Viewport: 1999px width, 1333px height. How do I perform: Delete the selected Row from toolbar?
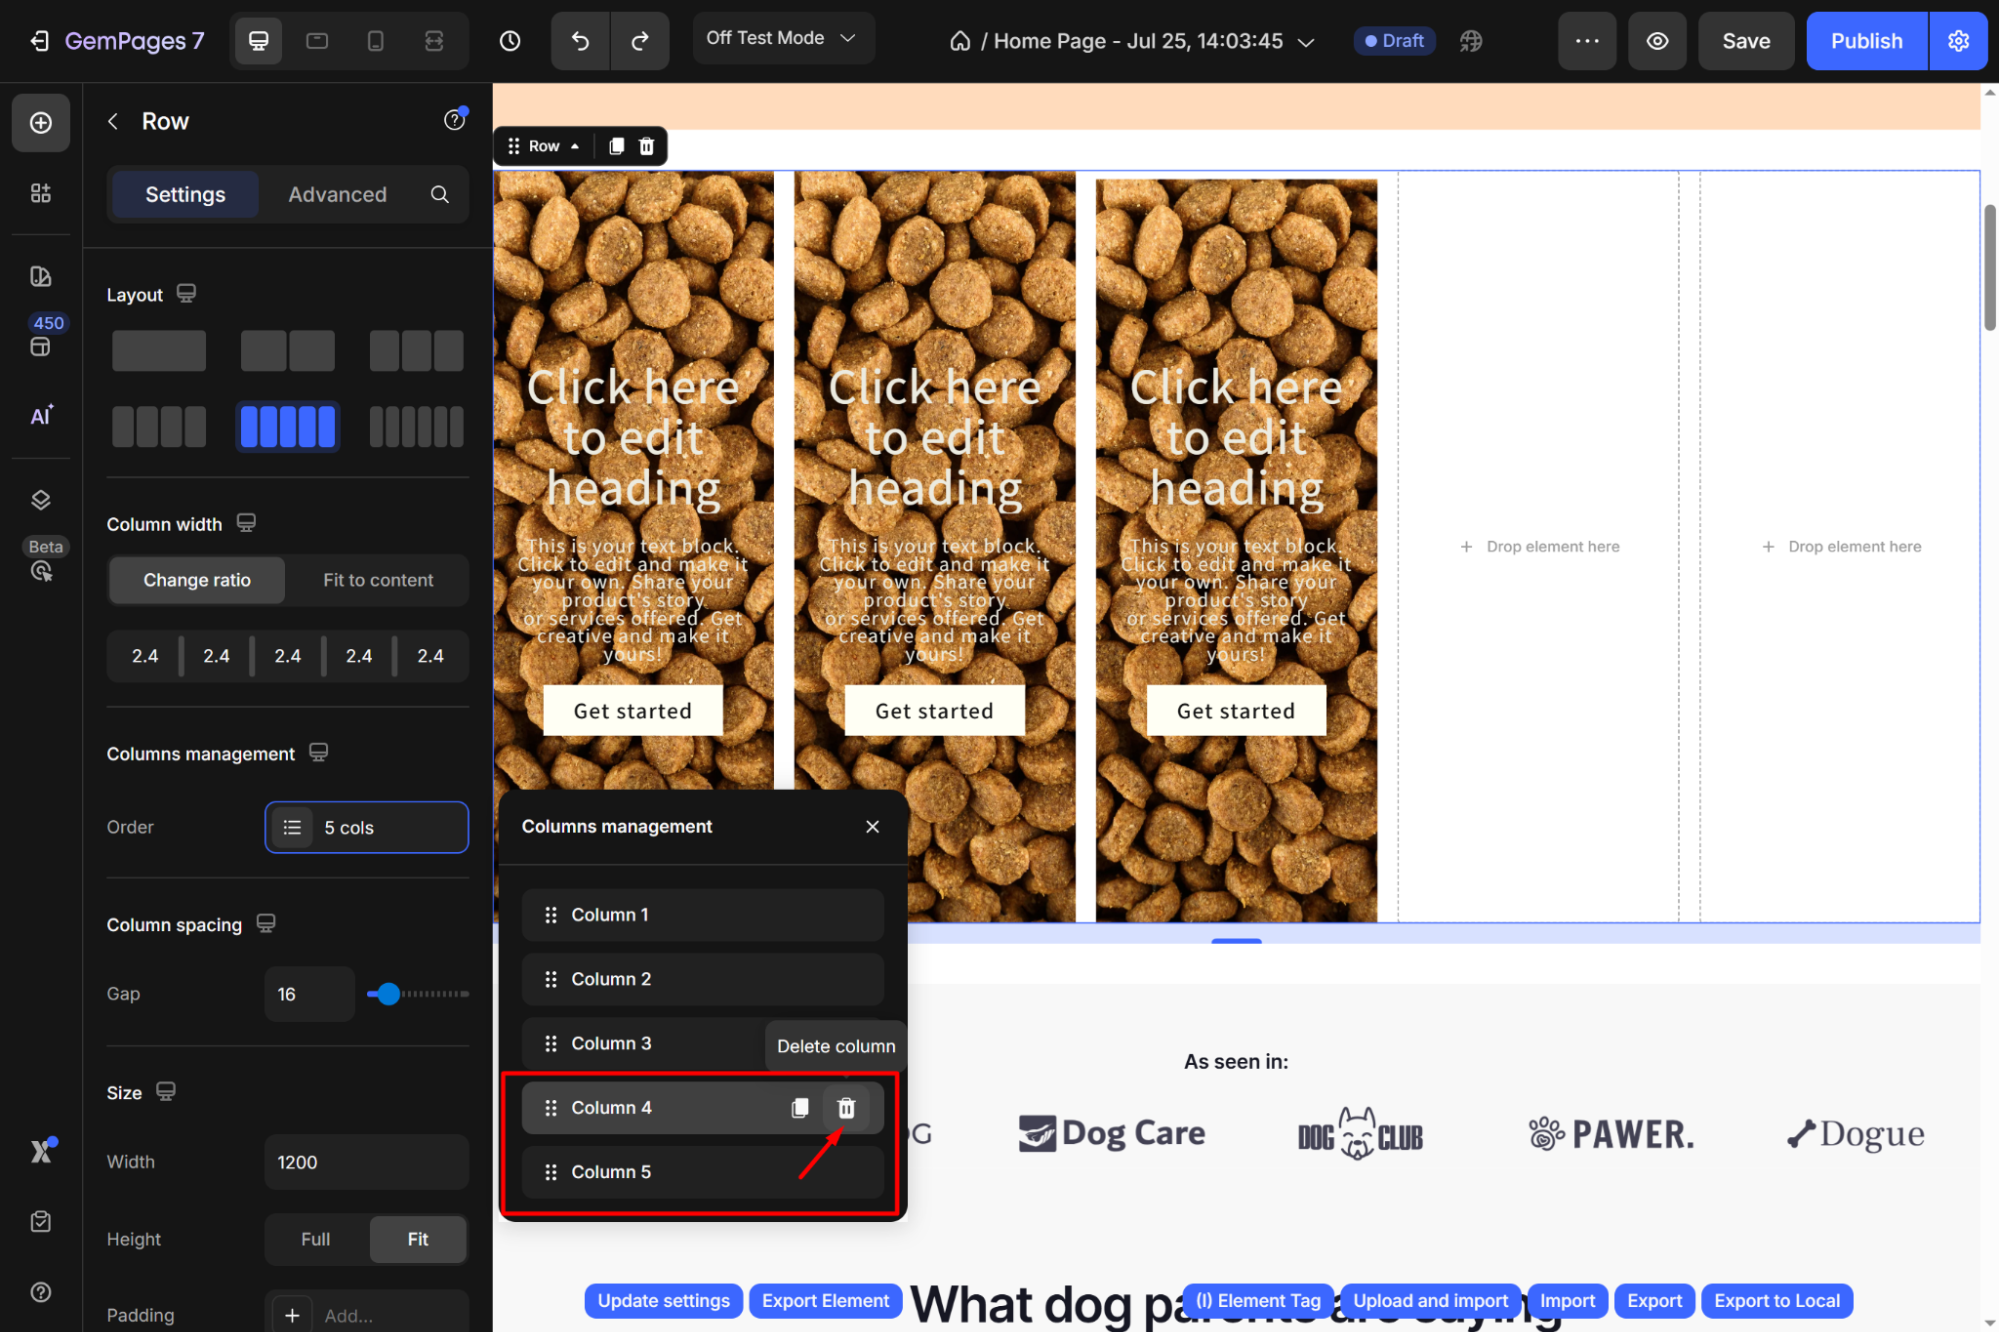pyautogui.click(x=647, y=146)
